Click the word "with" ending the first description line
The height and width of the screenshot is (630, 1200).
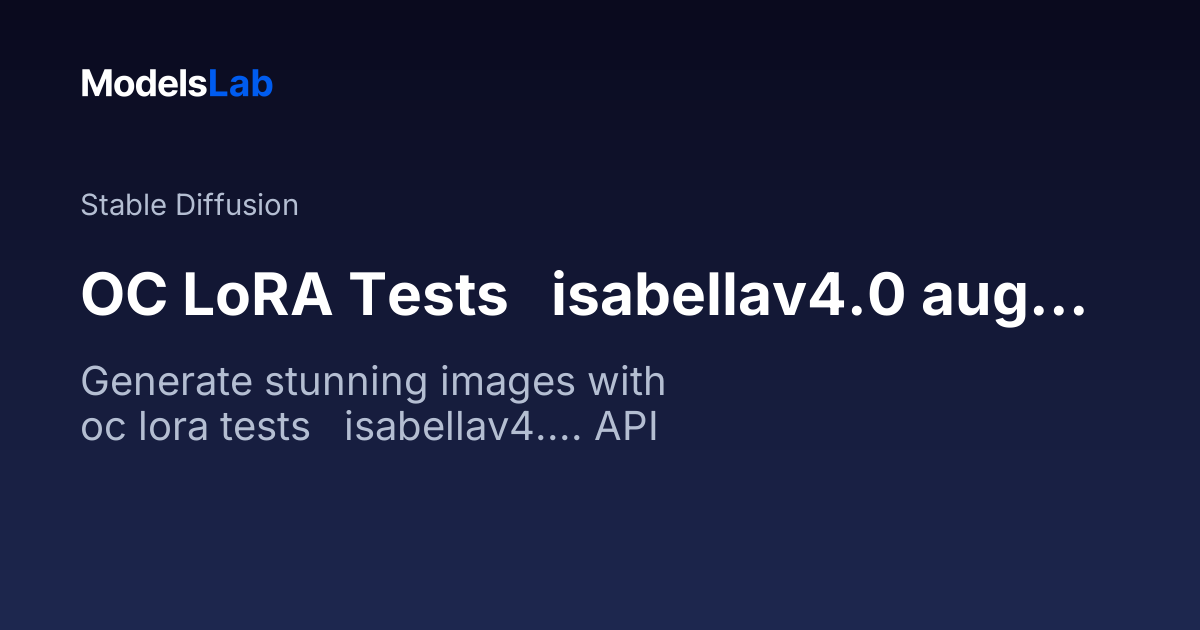626,382
